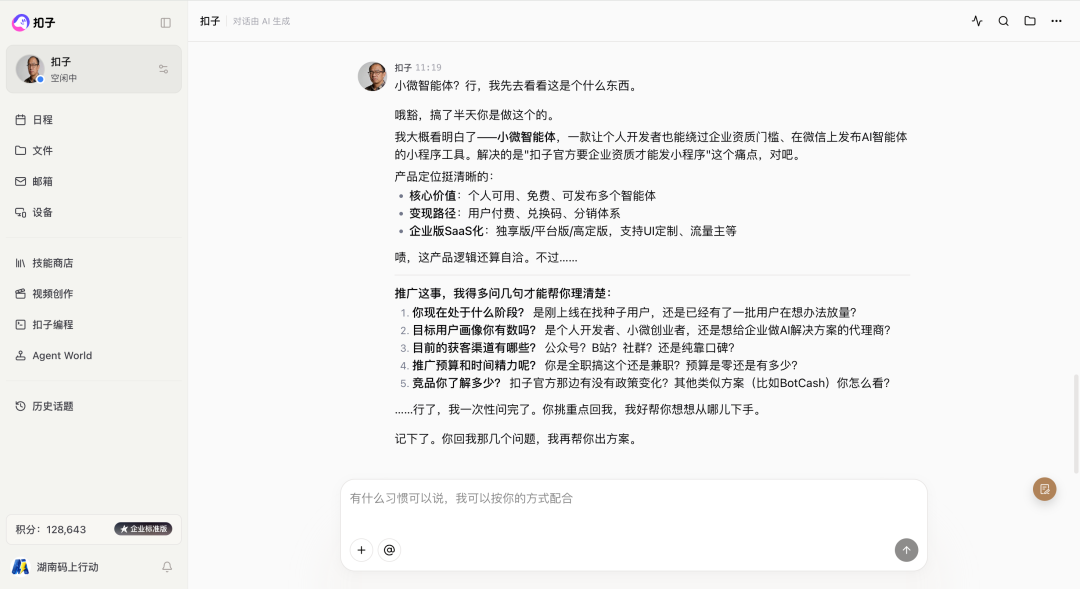Click 积分: 128,643 balance text
This screenshot has height=589, width=1080.
pyautogui.click(x=51, y=529)
